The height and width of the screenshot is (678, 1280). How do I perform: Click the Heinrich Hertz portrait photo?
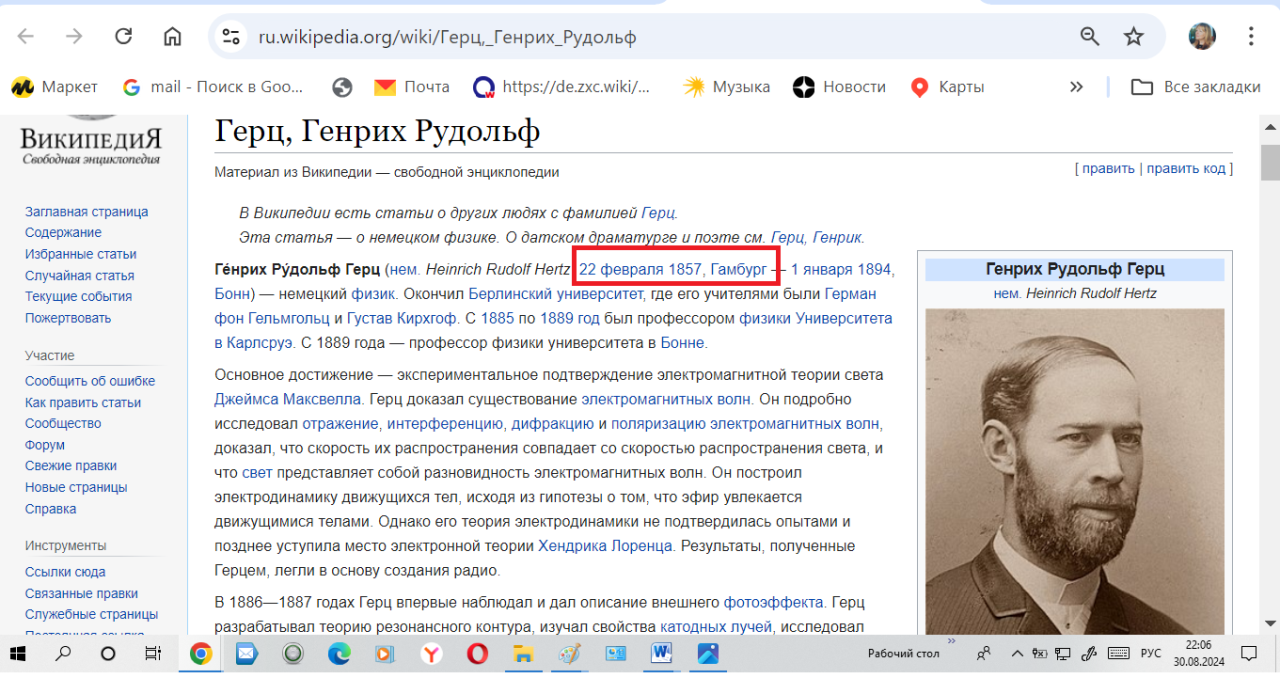(1074, 470)
